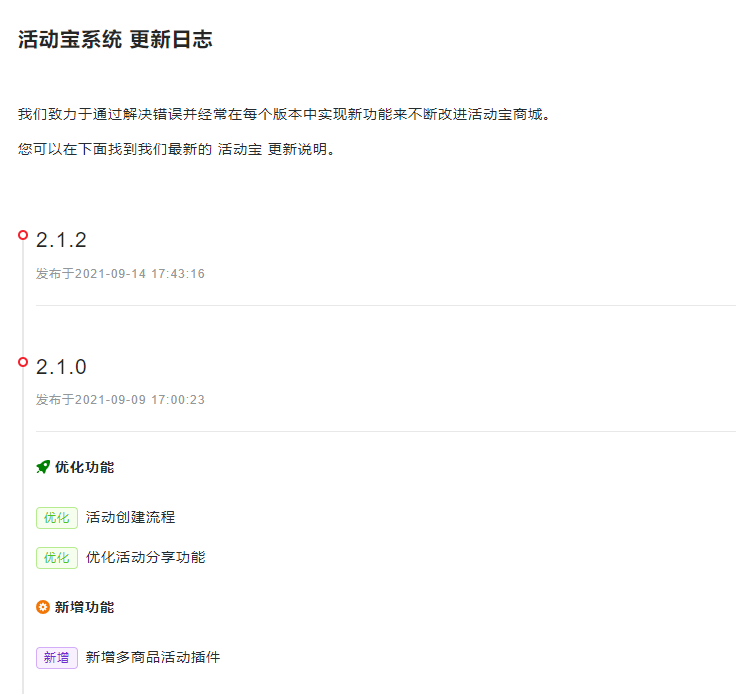The image size is (736, 694).
Task: Click the 优化活动分享功能 changelog entry
Action: 146,557
